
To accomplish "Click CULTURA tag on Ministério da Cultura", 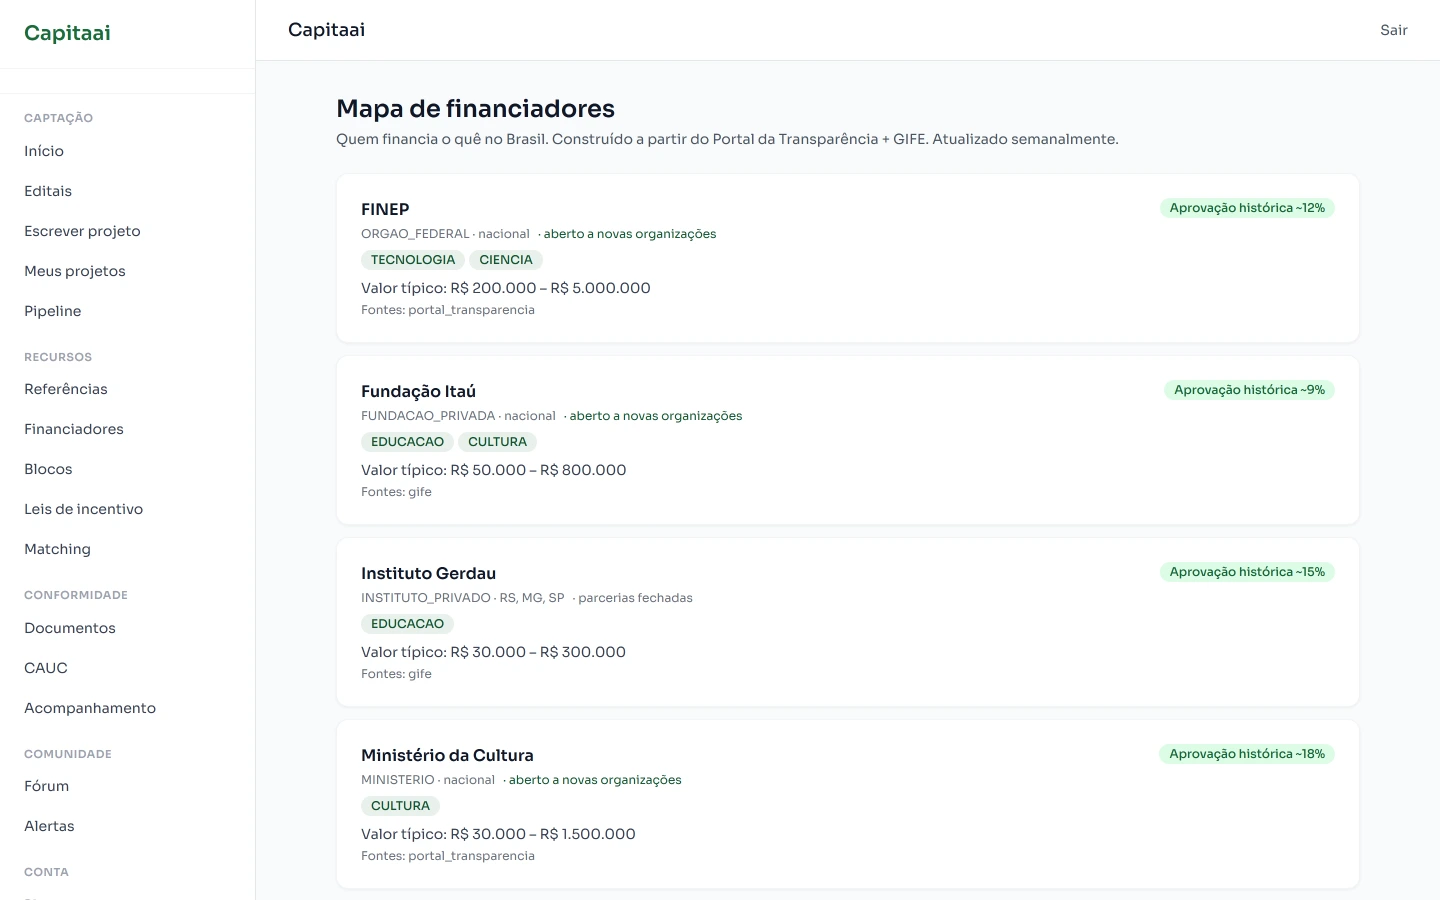I will click(400, 806).
